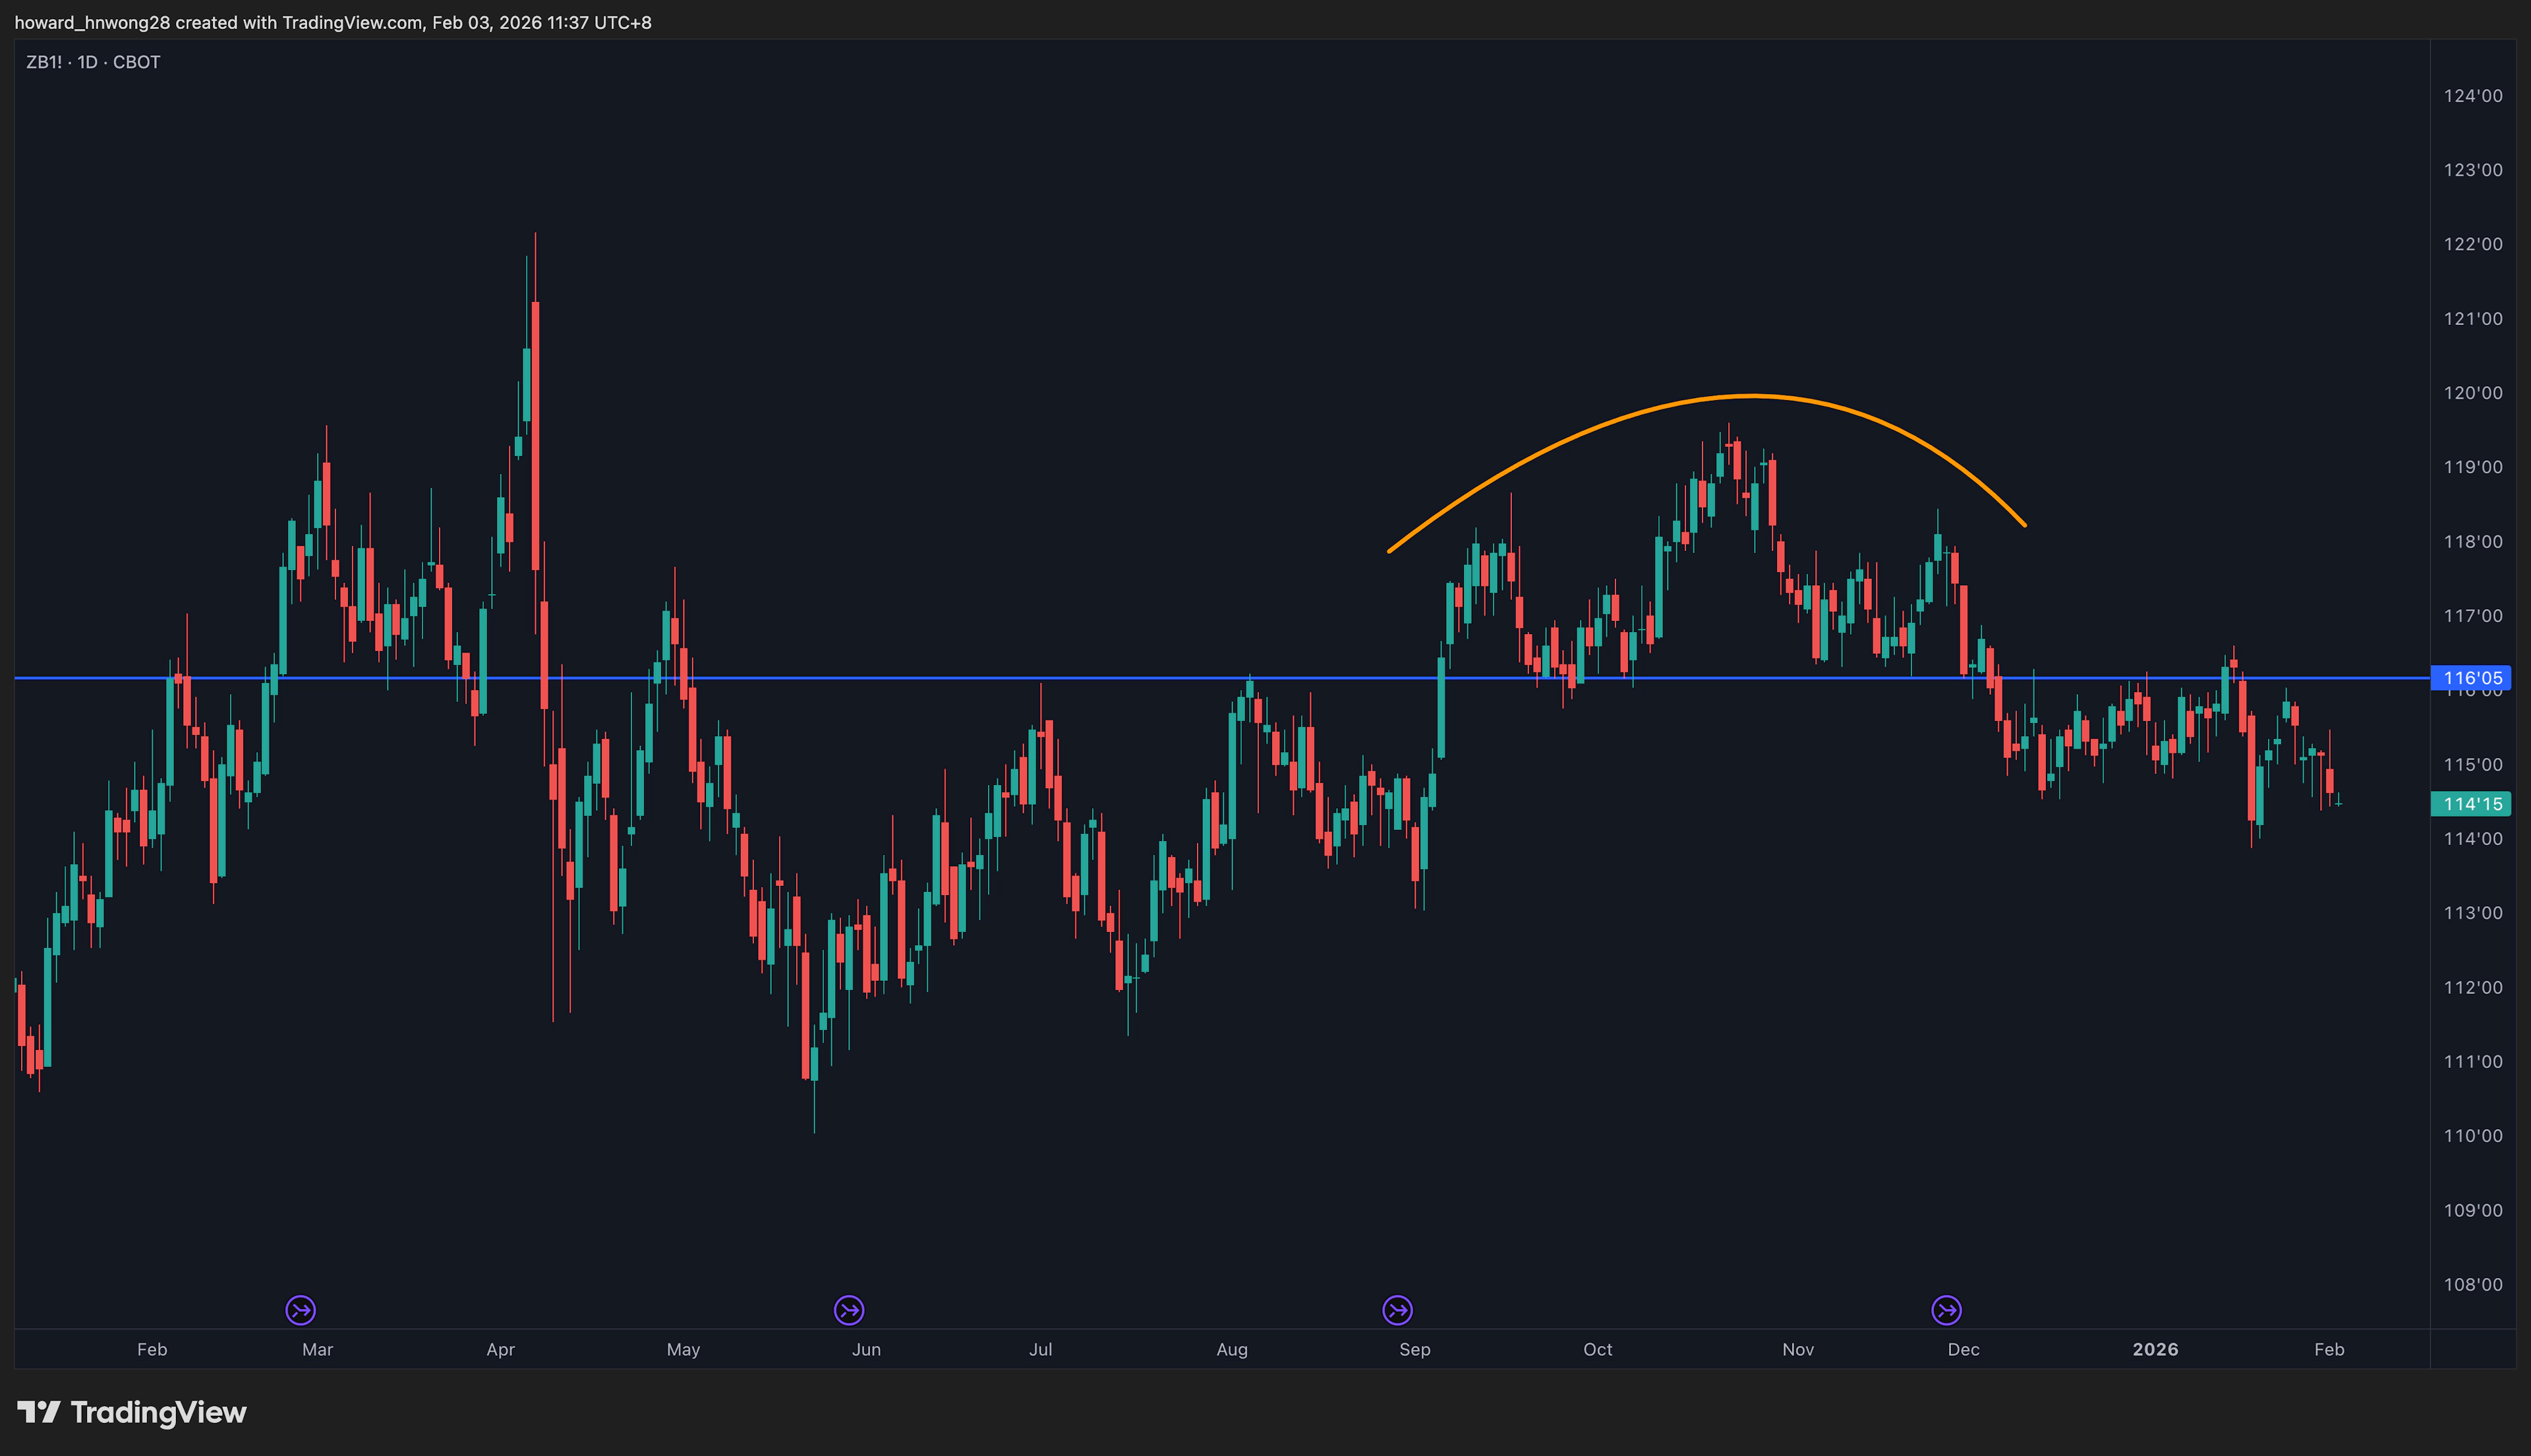Click the contract rollover icon near Sep
This screenshot has width=2531, height=1456.
pyautogui.click(x=1397, y=1310)
